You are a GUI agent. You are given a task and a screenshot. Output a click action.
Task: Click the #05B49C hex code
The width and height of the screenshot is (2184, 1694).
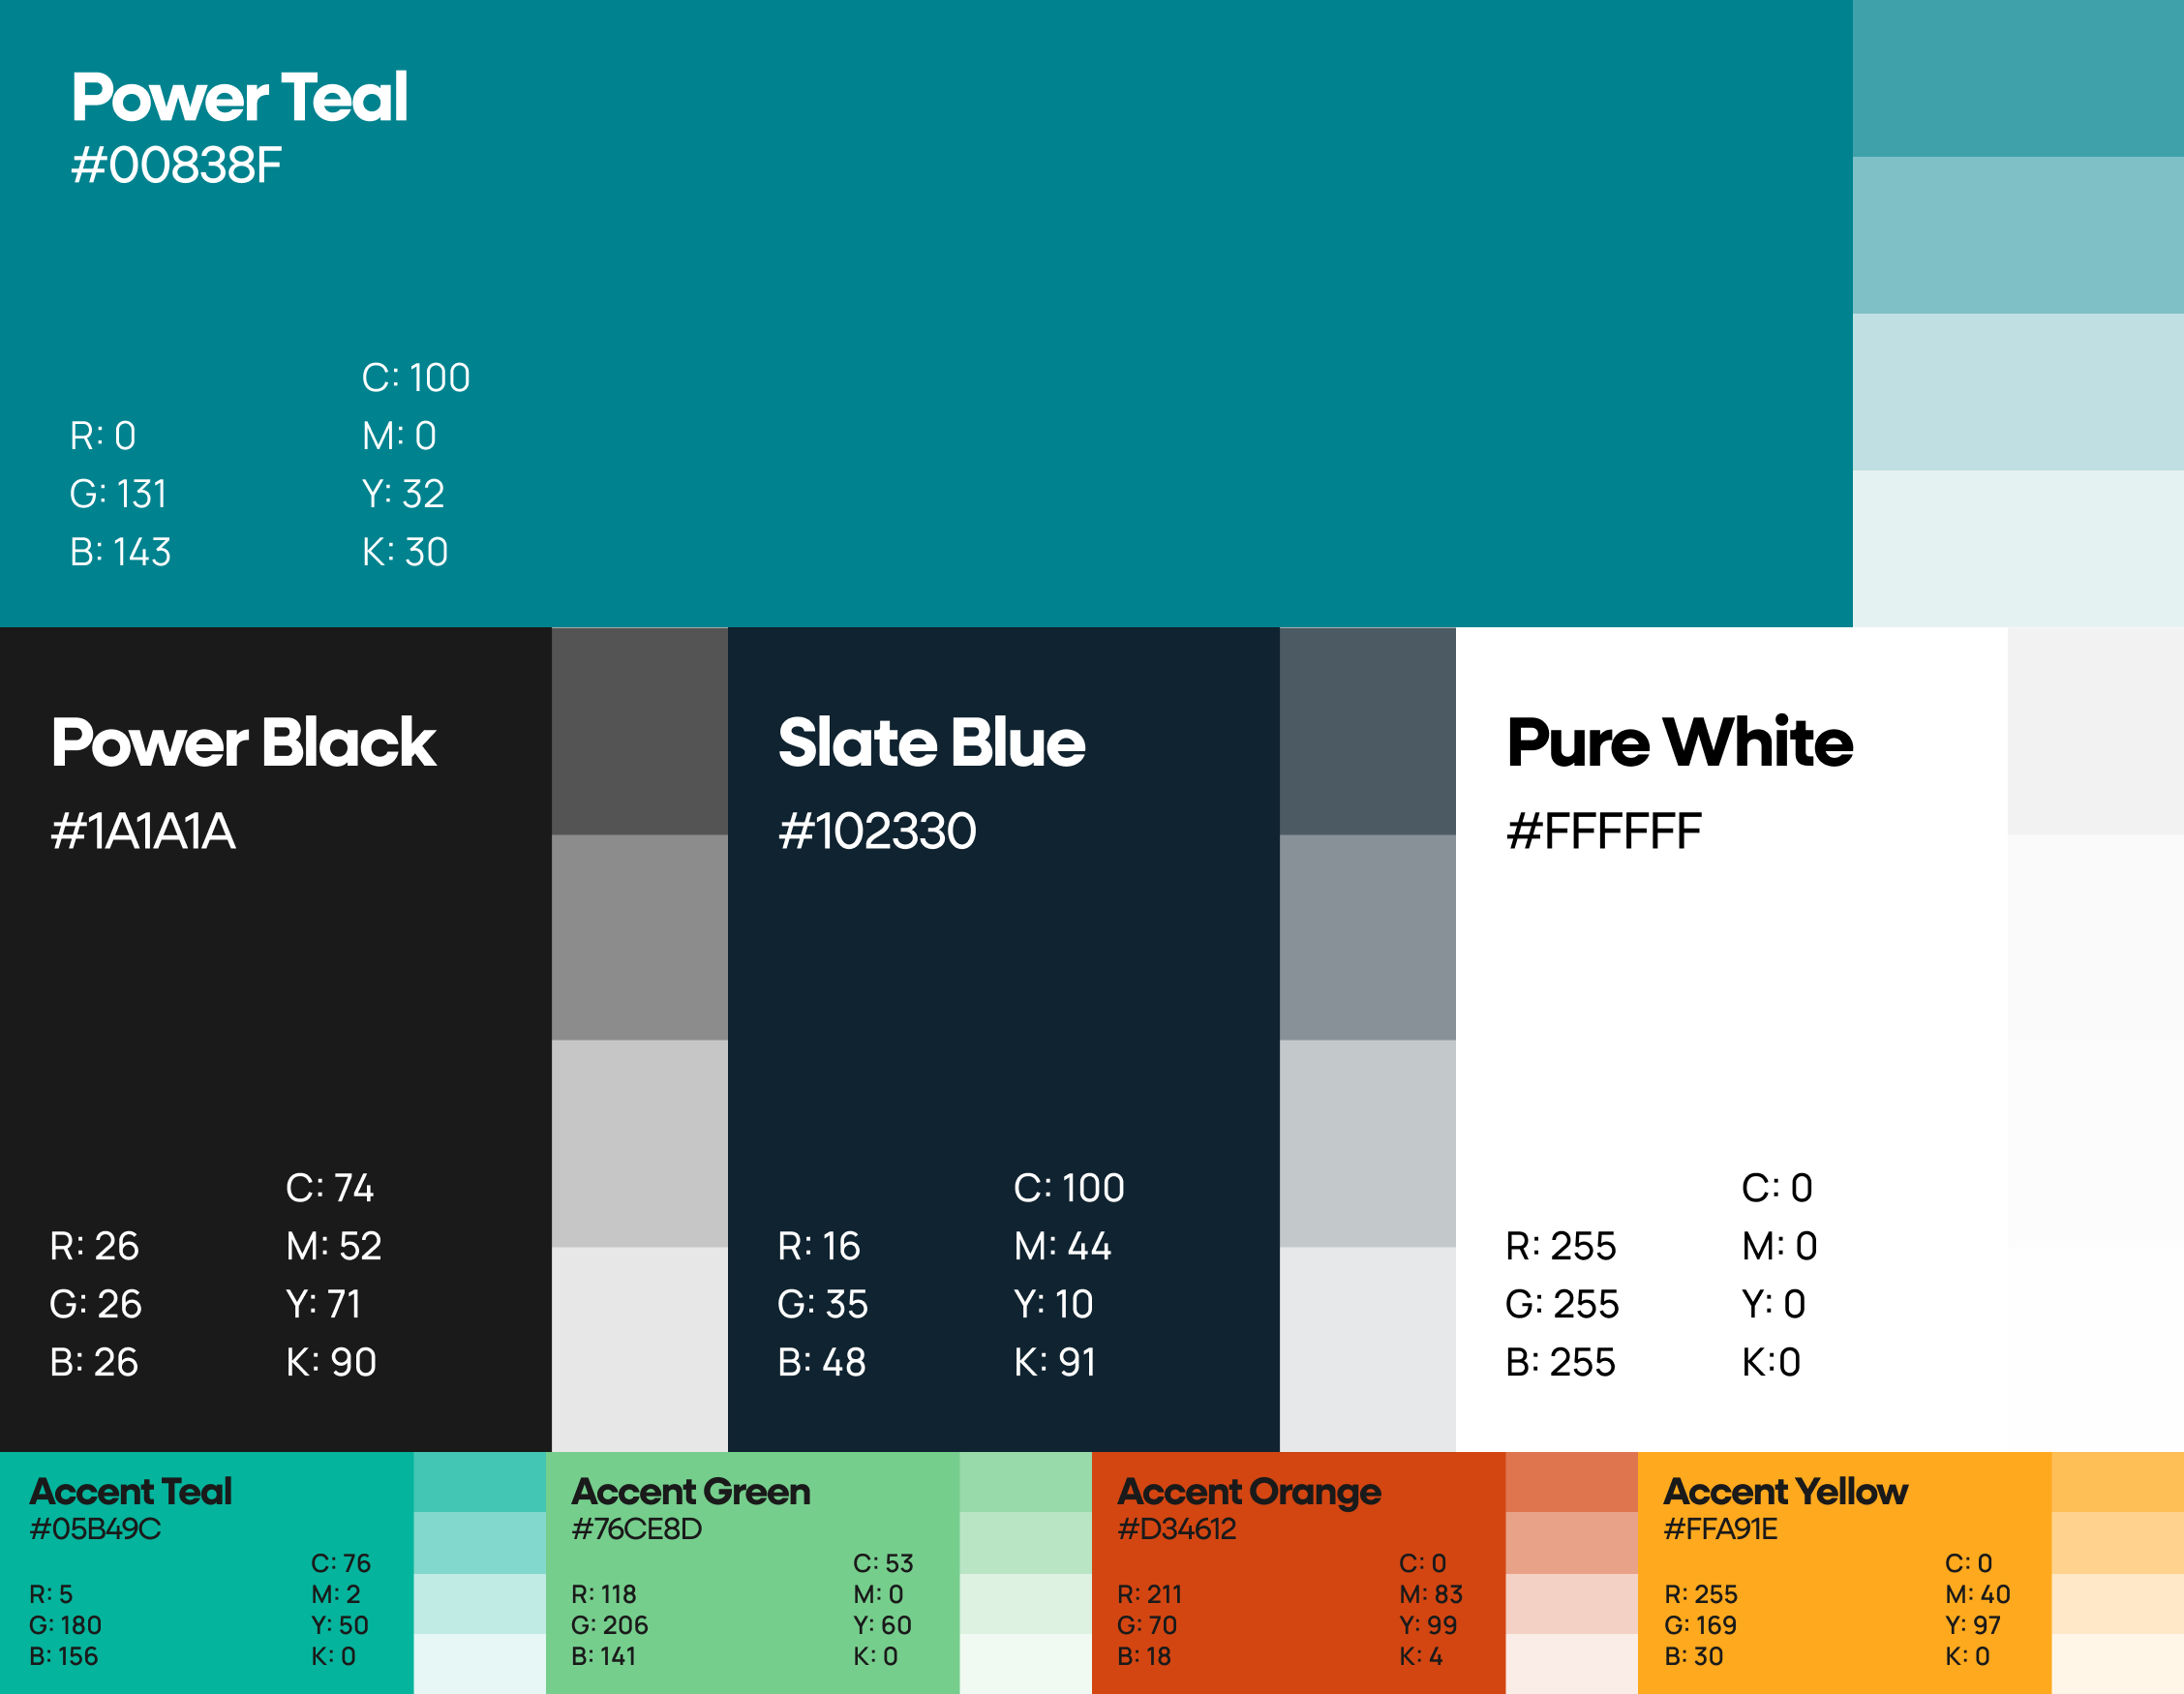pyautogui.click(x=95, y=1529)
